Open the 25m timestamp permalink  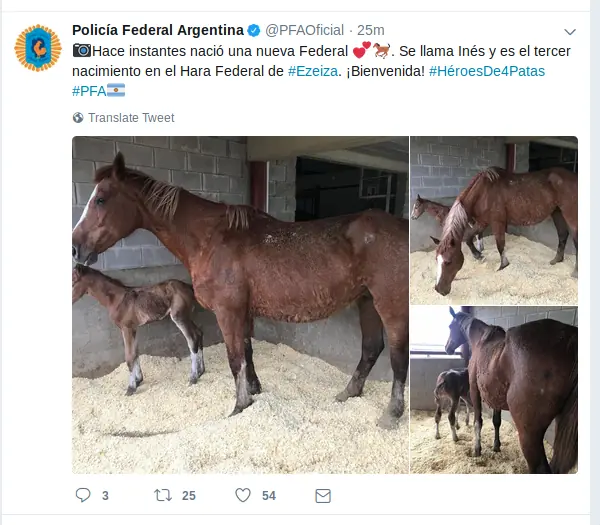click(x=371, y=30)
